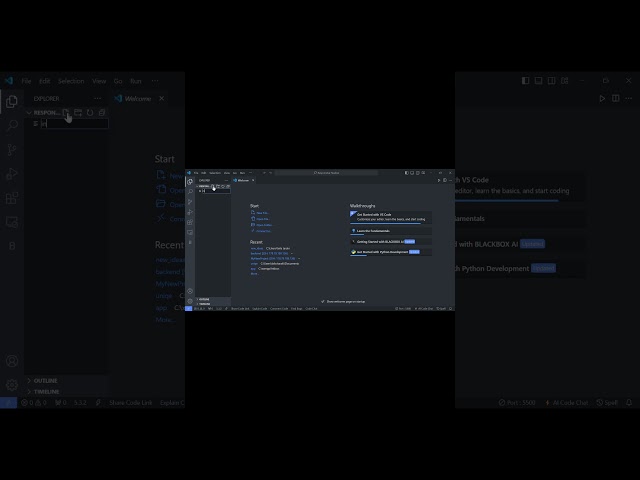Click notifications bell in enlarged status bar

tap(629, 402)
